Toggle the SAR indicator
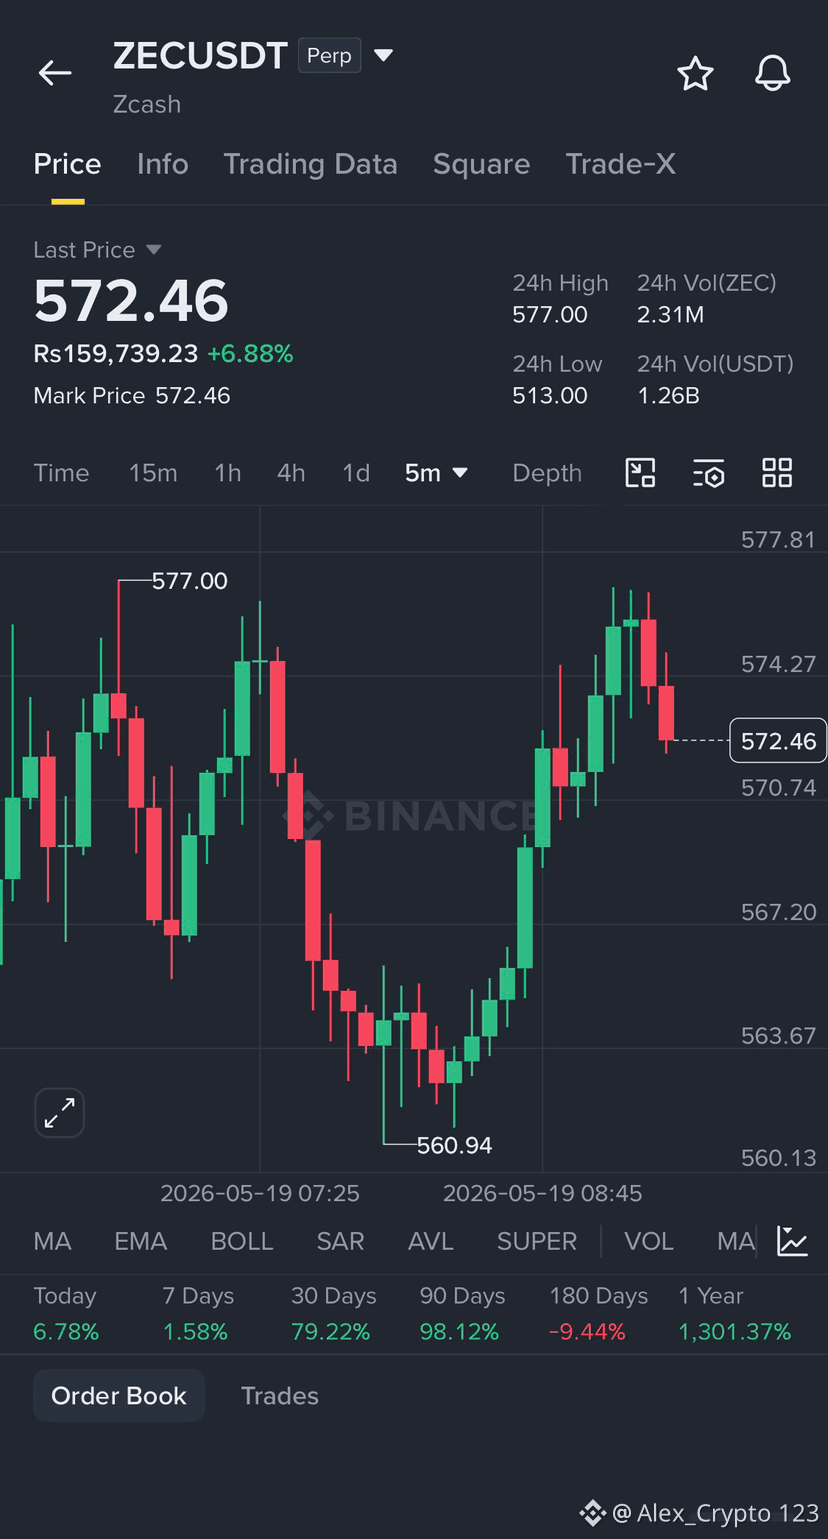Image resolution: width=828 pixels, height=1539 pixels. [340, 1241]
